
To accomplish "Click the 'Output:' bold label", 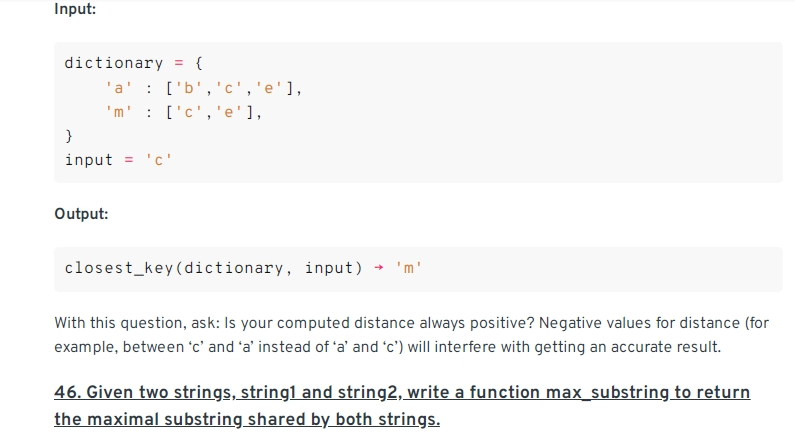I will pos(81,214).
